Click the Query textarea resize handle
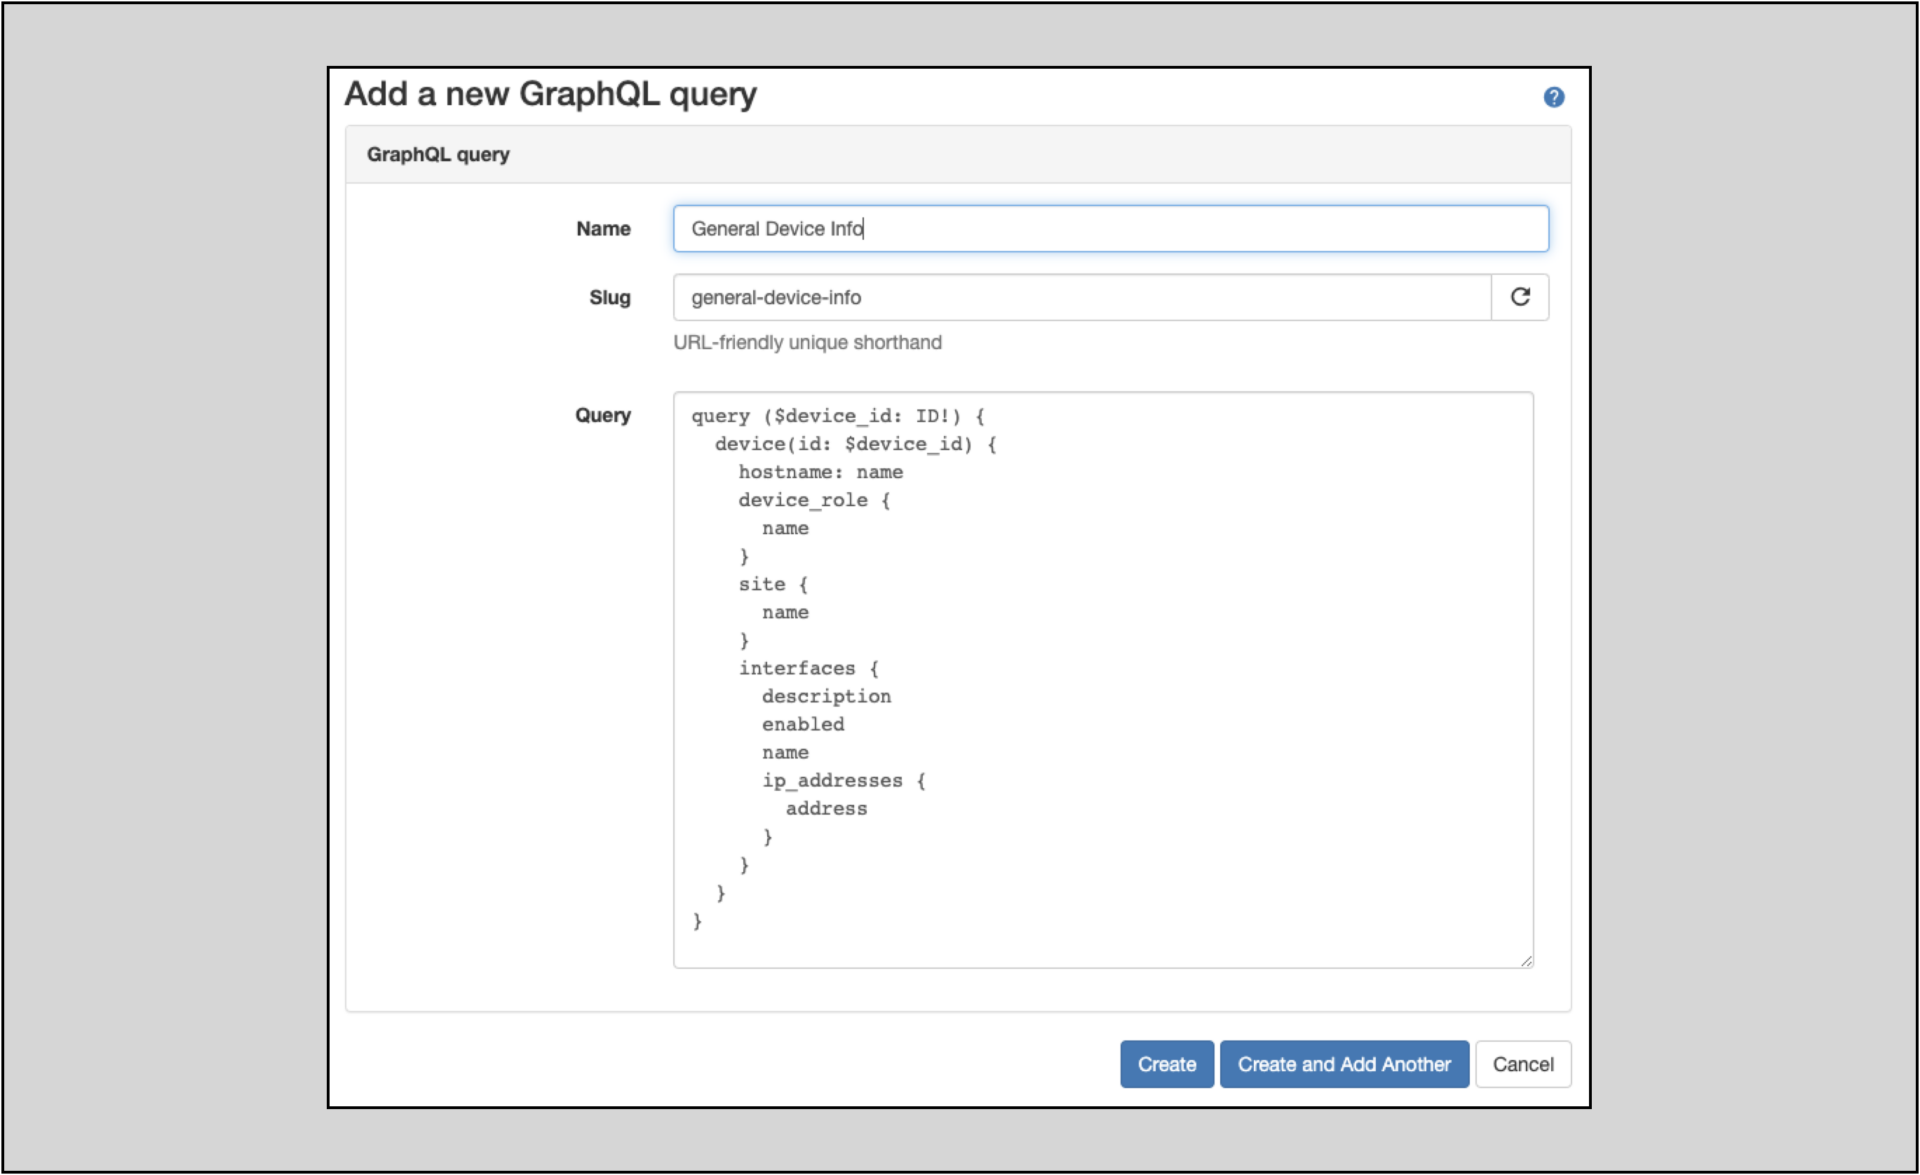The width and height of the screenshot is (1920, 1175). point(1527,960)
